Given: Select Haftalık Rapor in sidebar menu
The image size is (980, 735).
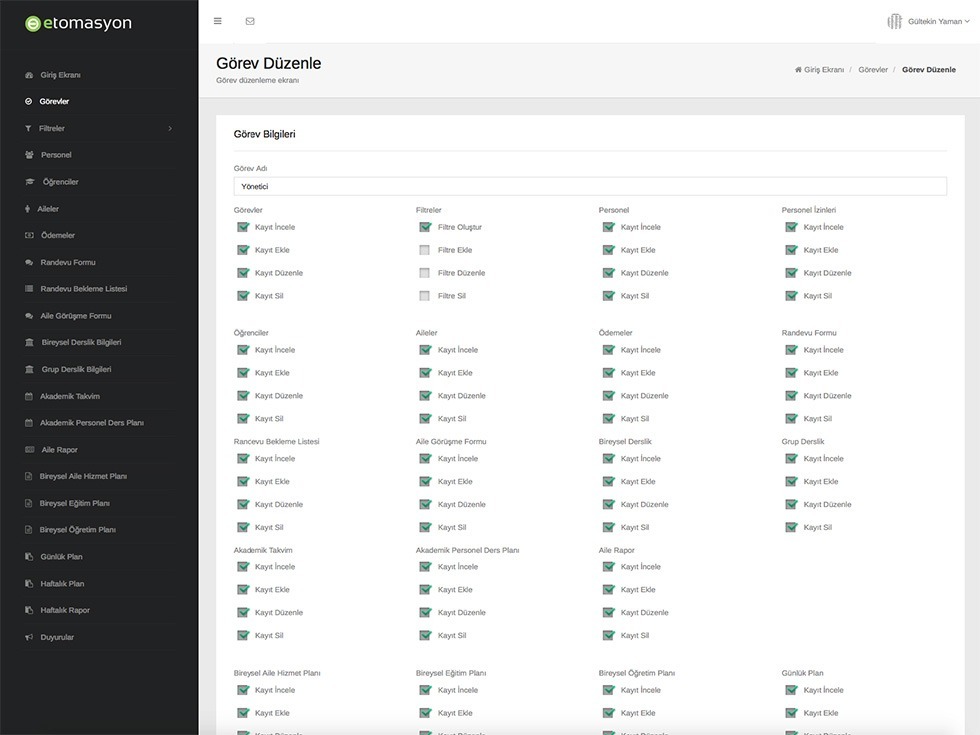Looking at the screenshot, I should 65,610.
